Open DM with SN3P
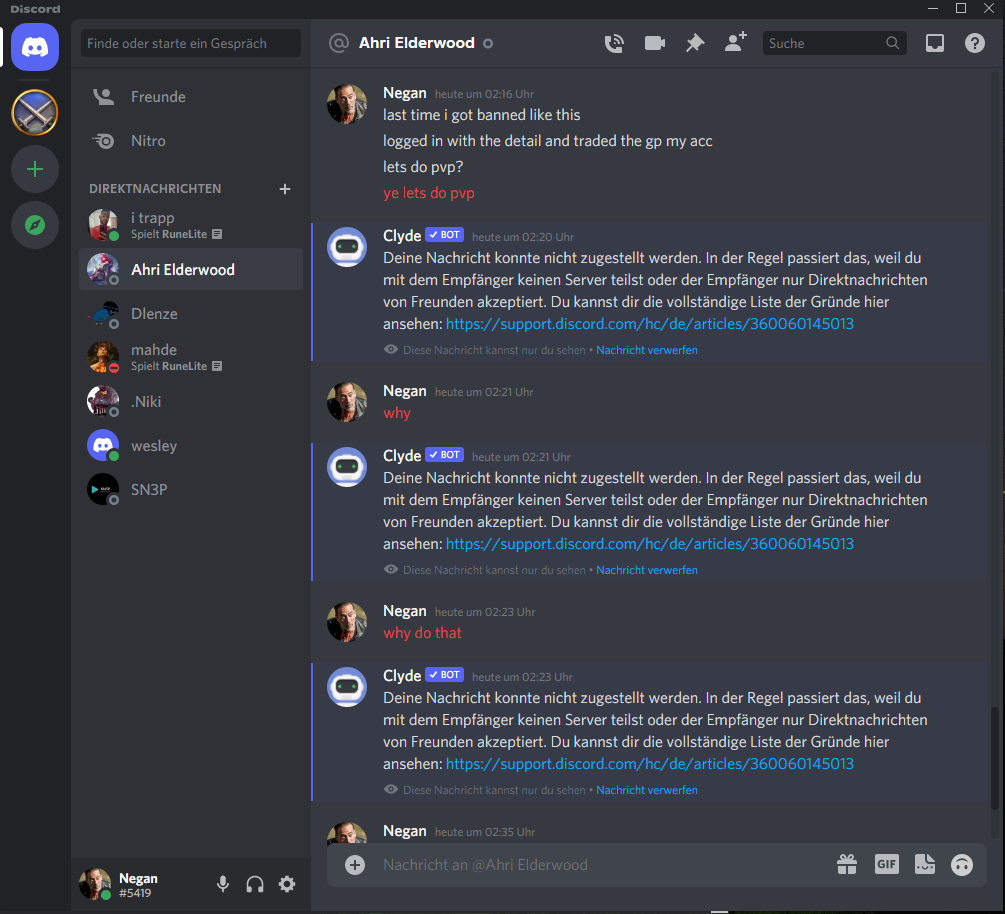The image size is (1005, 914). (191, 490)
